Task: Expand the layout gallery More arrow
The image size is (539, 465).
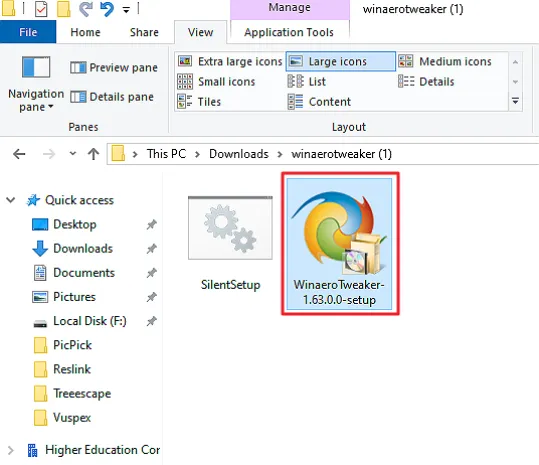Action: pos(515,101)
